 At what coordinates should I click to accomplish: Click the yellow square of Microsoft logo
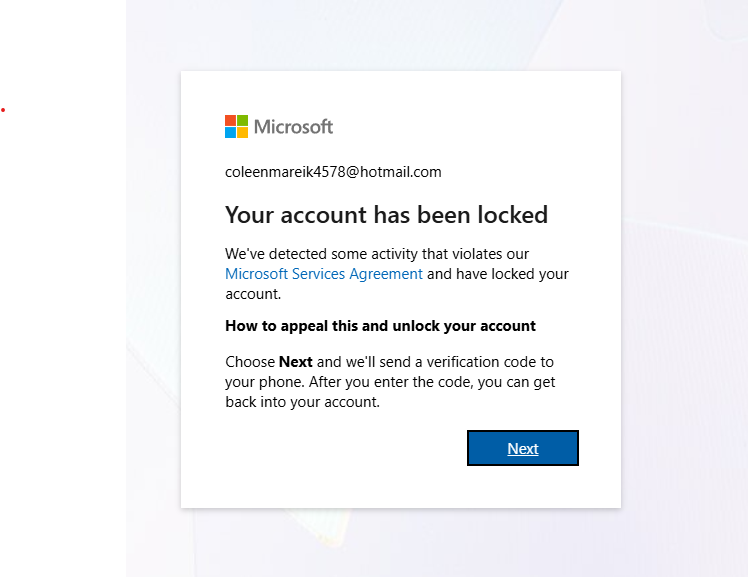tap(242, 132)
